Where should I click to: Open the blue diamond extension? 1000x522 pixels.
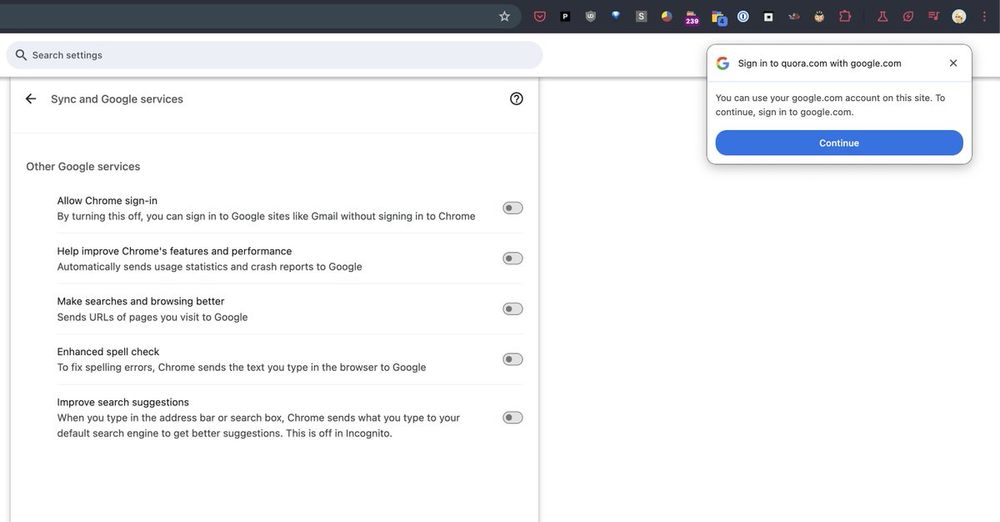615,16
